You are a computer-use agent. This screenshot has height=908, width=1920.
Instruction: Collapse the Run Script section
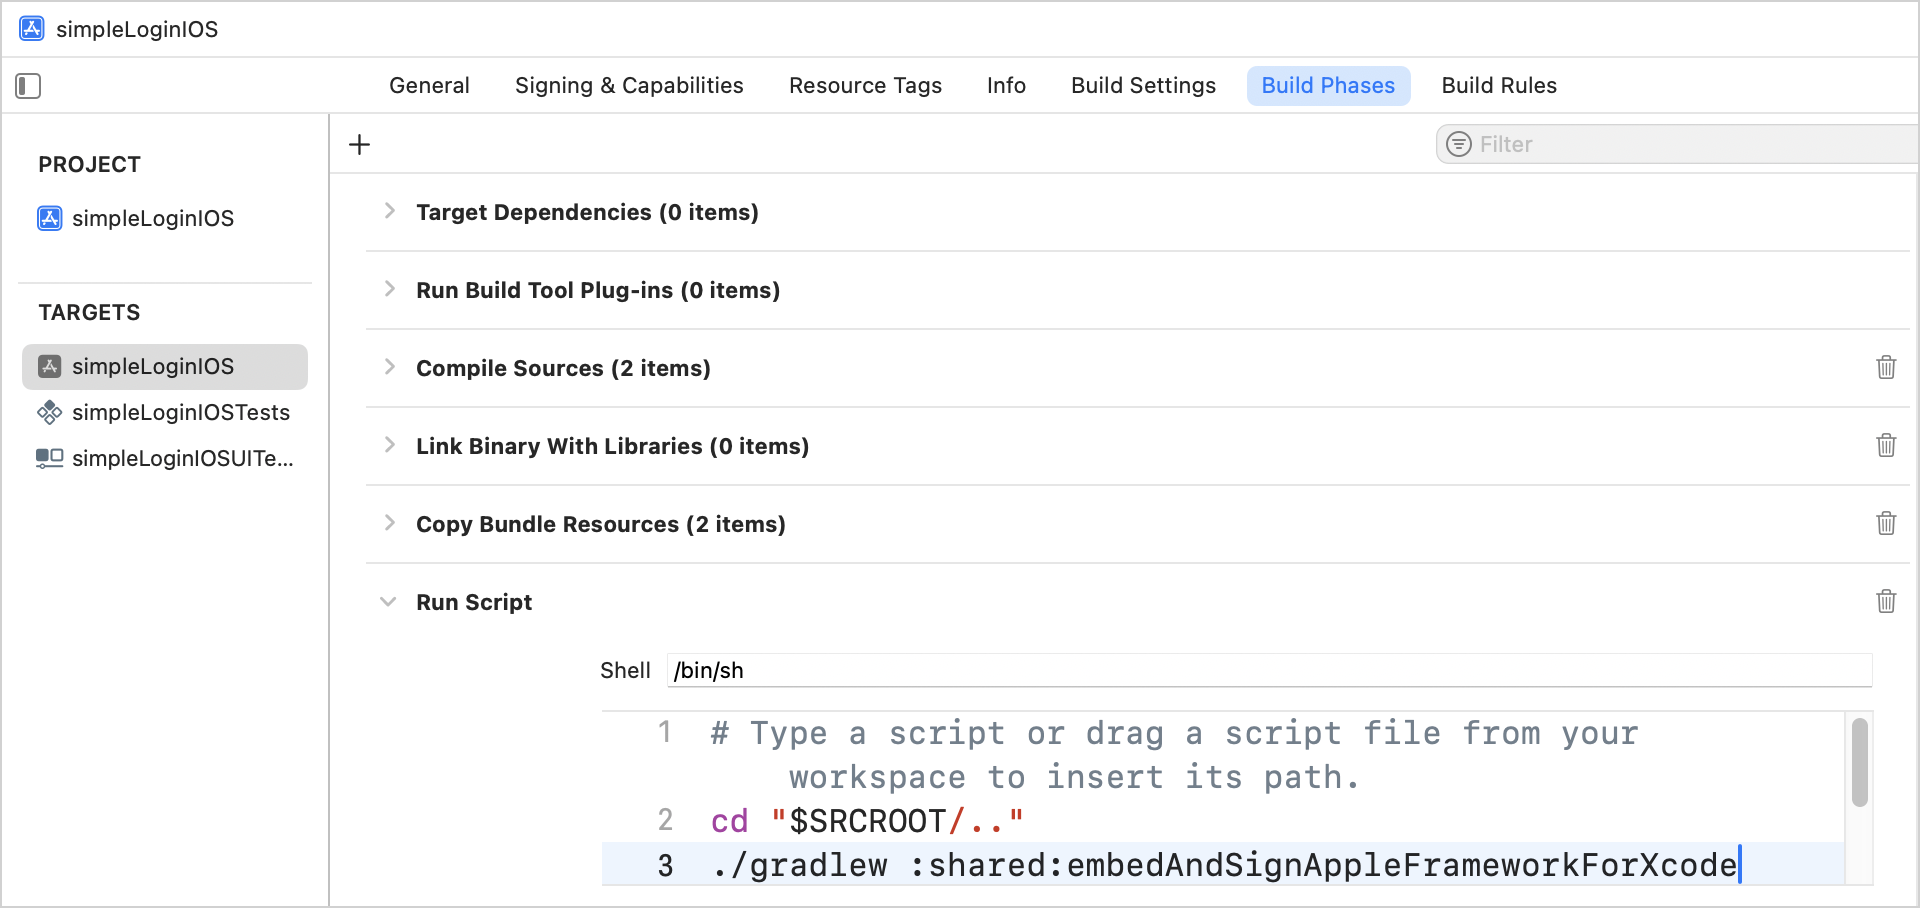(388, 602)
